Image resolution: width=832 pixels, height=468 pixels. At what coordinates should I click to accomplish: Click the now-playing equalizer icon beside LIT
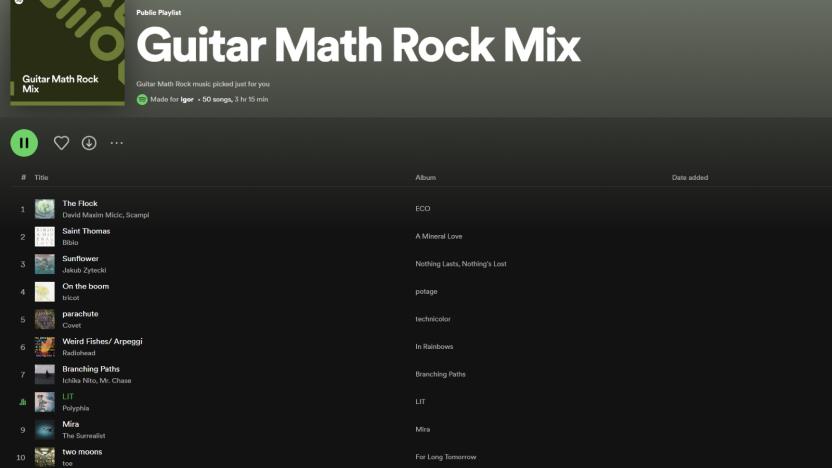click(x=23, y=402)
